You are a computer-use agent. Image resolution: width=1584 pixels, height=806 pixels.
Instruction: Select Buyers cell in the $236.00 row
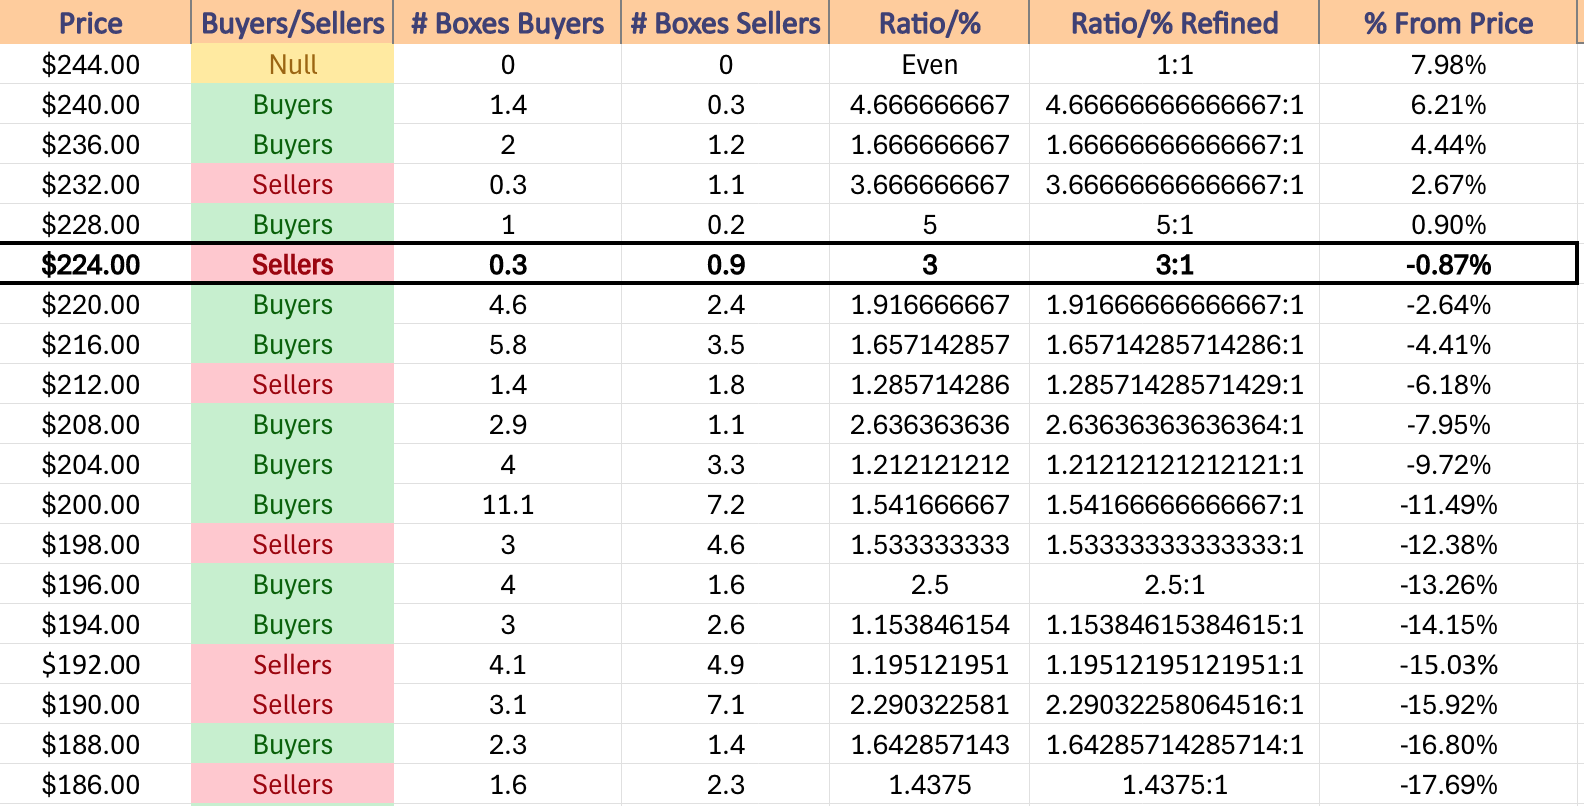[x=292, y=145]
